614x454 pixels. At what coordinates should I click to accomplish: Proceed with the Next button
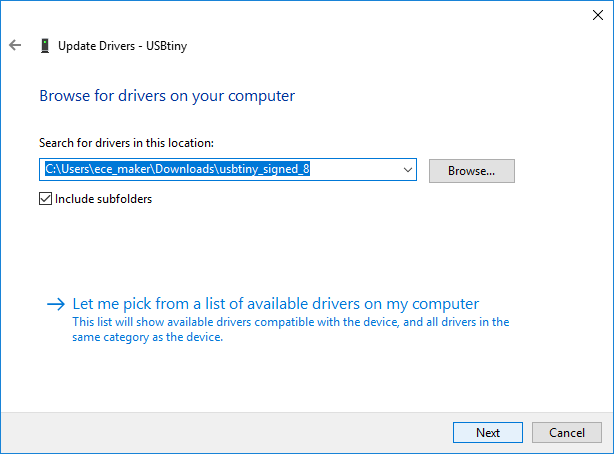pos(488,432)
